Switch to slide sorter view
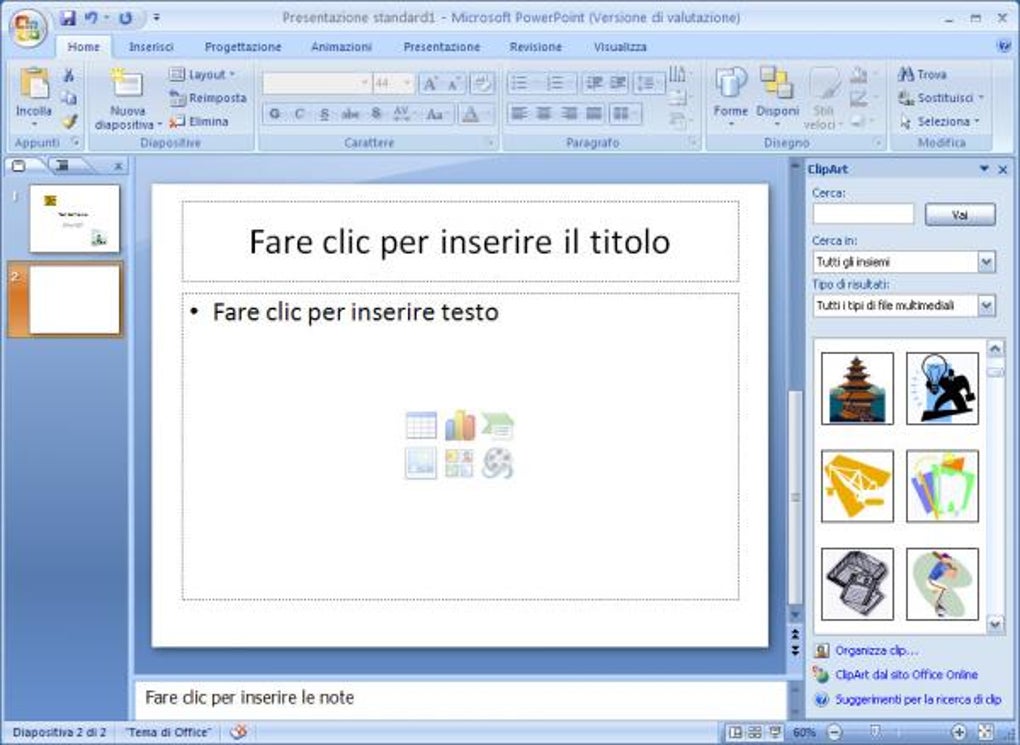This screenshot has height=745, width=1020. click(755, 733)
